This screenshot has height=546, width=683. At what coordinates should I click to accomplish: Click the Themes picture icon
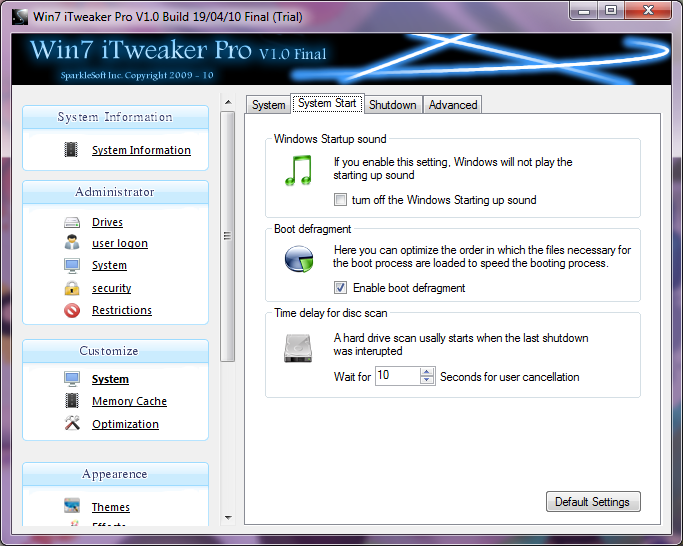(72, 506)
